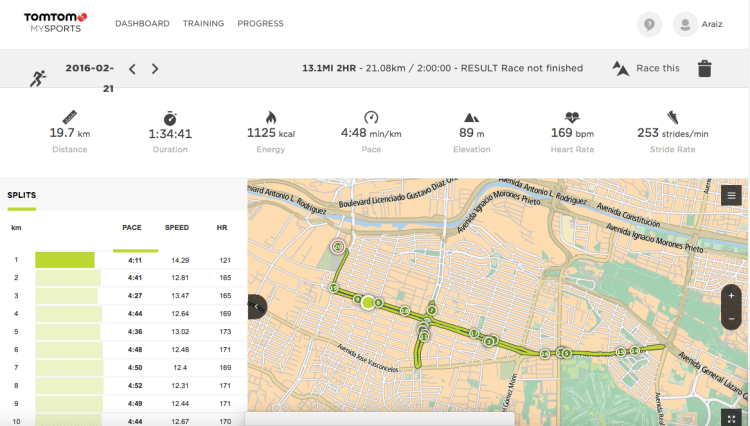
Task: Click kilometer marker 17 on map
Action: (x=474, y=333)
